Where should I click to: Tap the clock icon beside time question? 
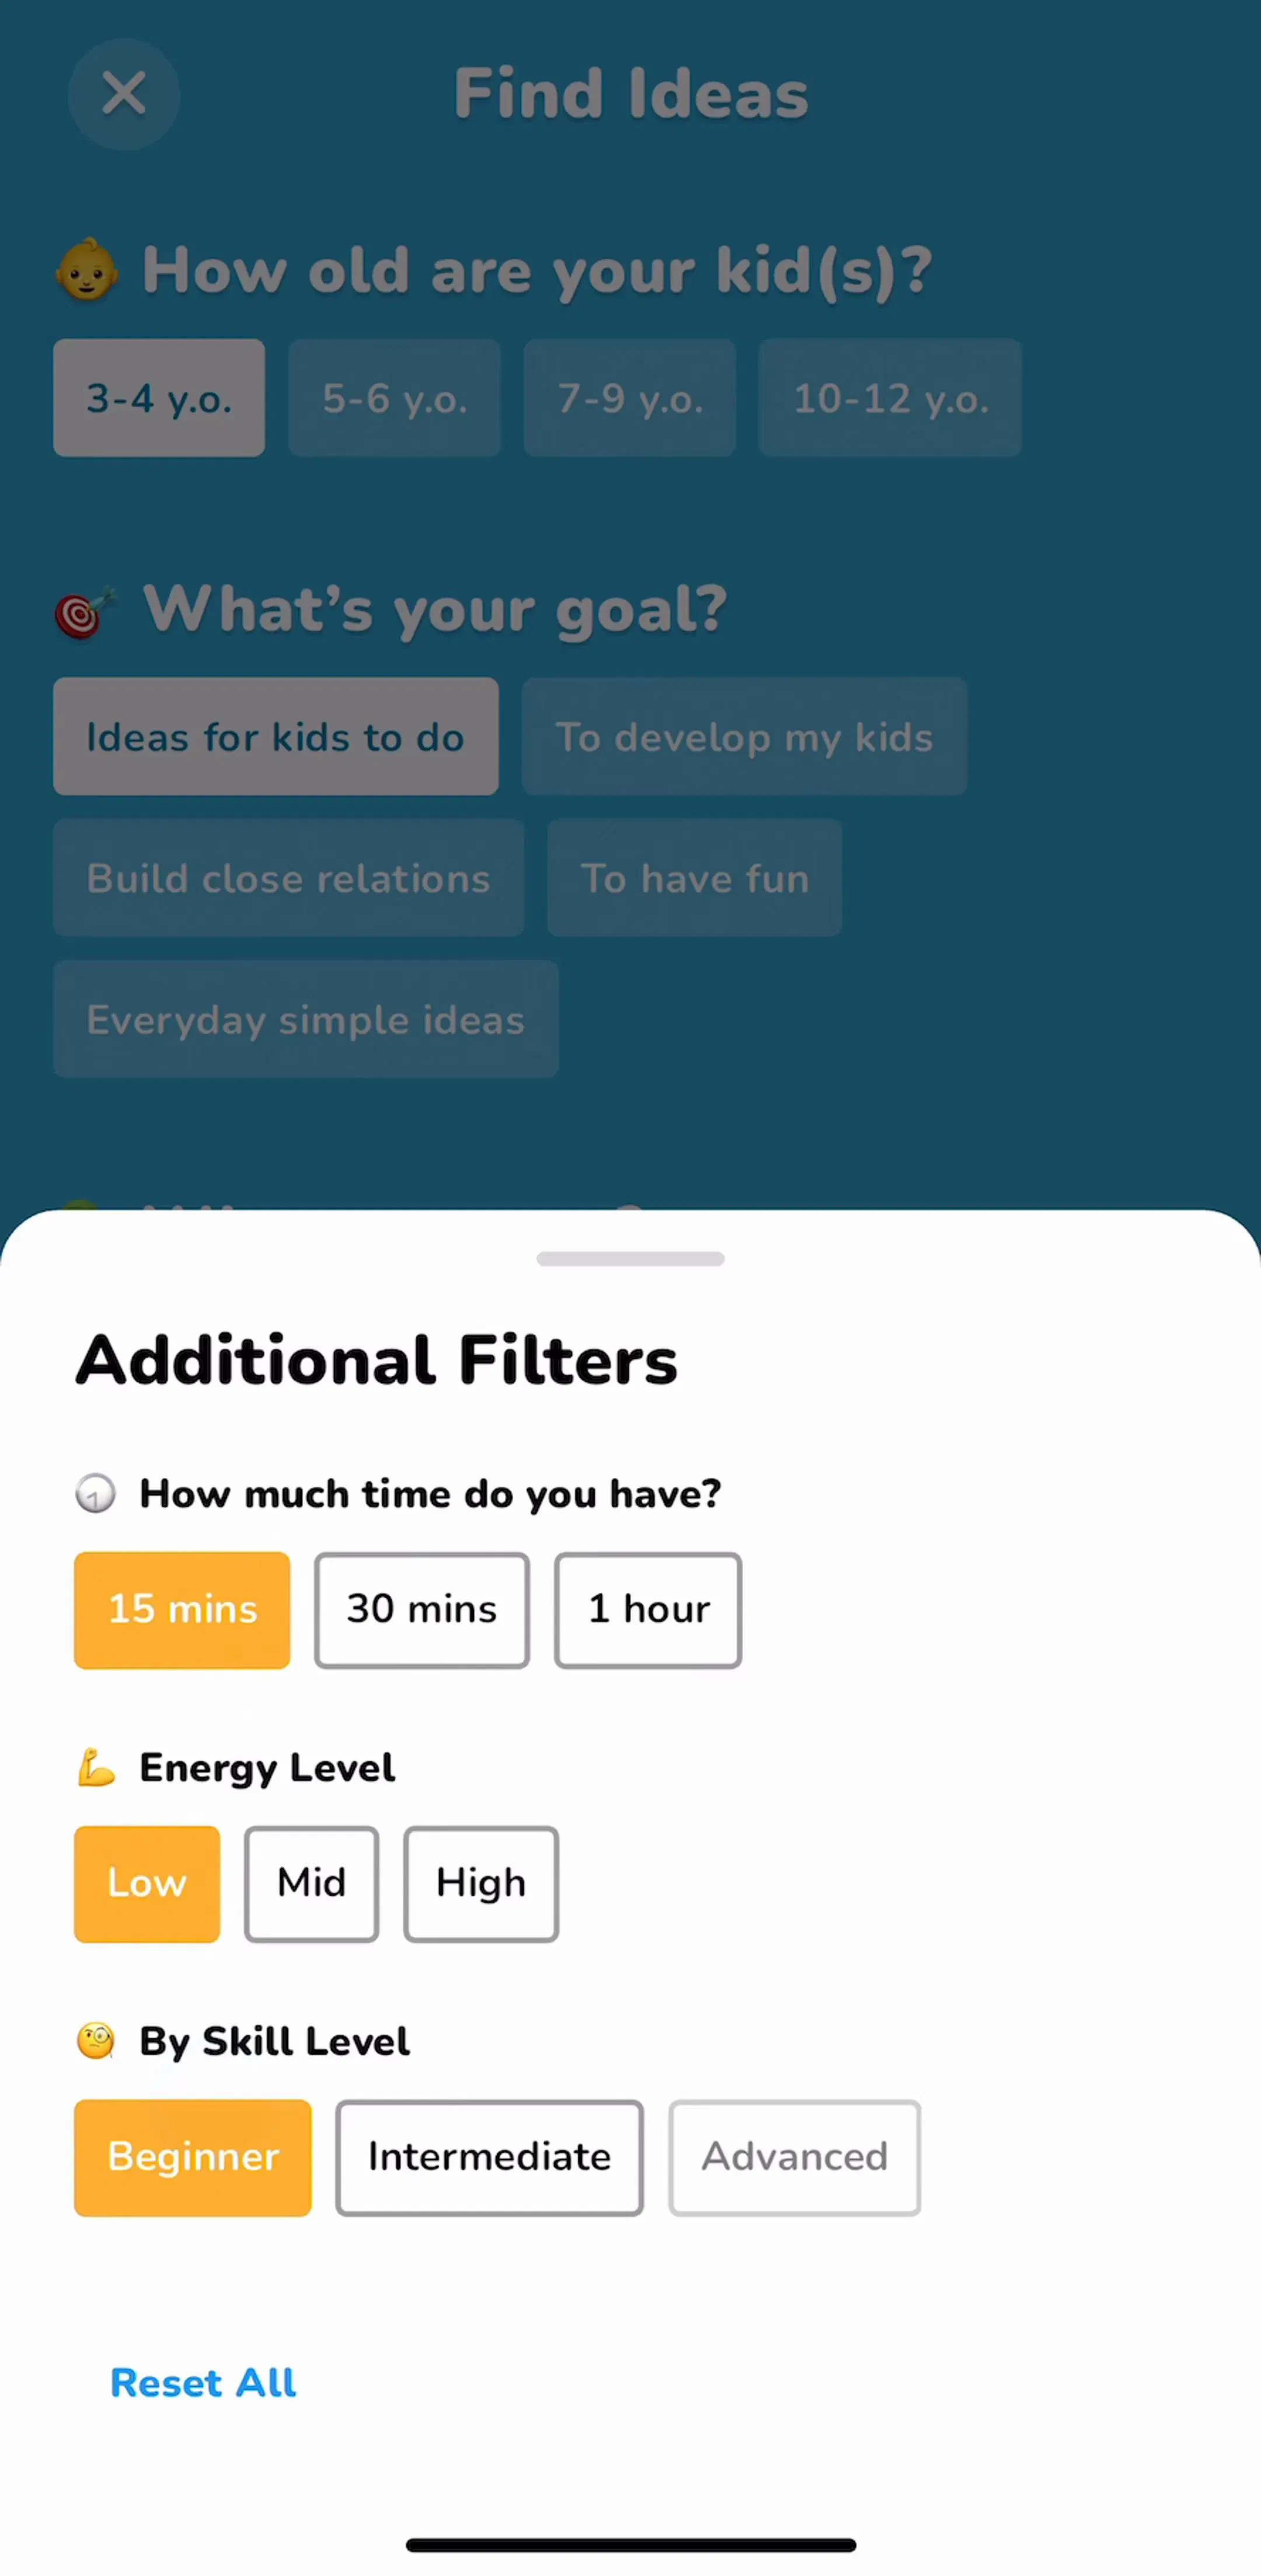click(x=96, y=1494)
